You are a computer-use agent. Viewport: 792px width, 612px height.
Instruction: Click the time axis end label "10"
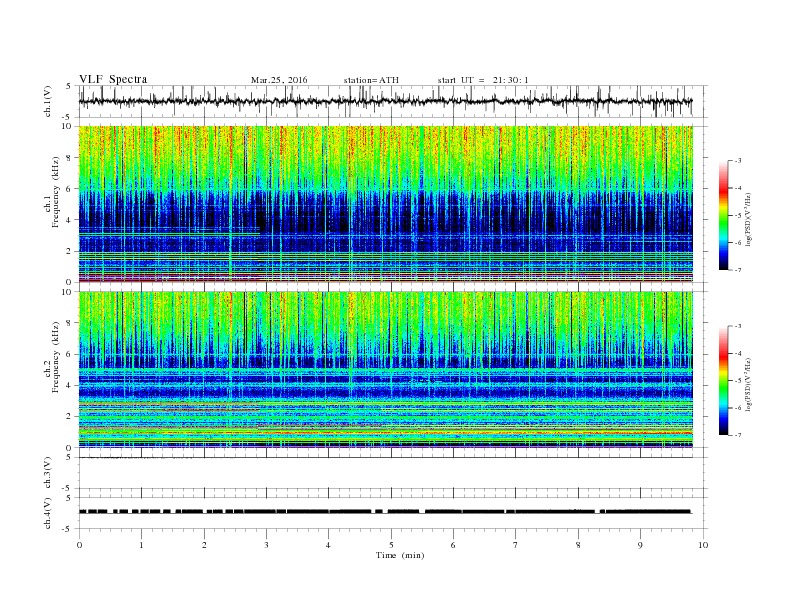(x=703, y=545)
